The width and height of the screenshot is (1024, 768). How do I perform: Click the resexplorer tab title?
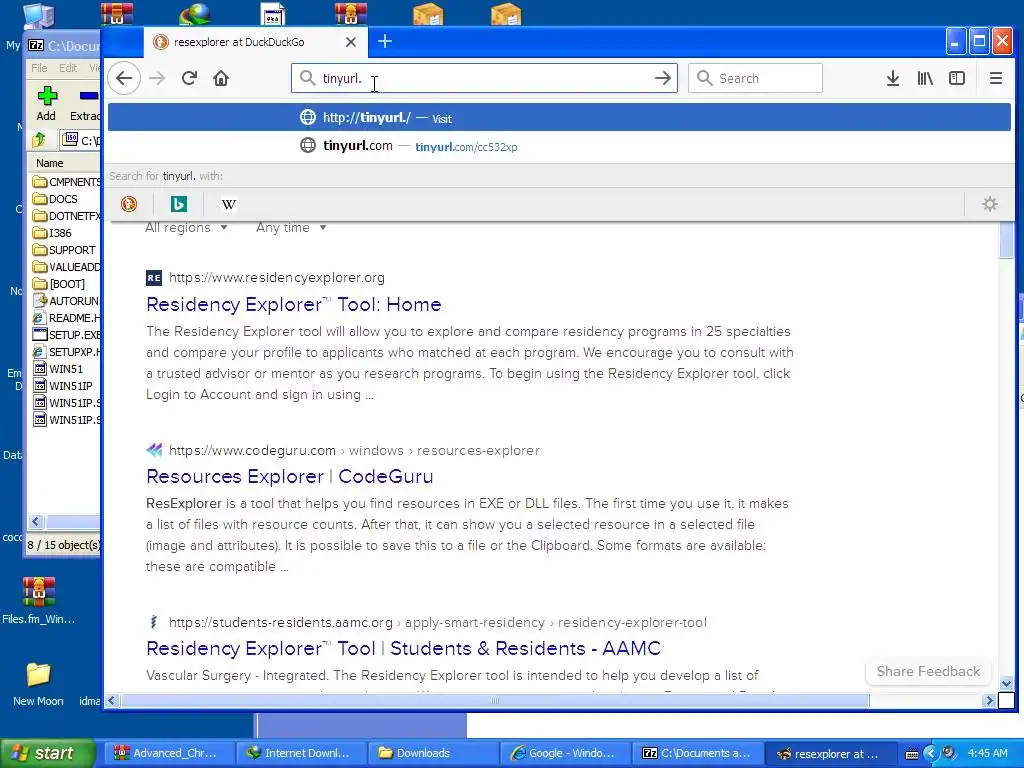pyautogui.click(x=239, y=42)
